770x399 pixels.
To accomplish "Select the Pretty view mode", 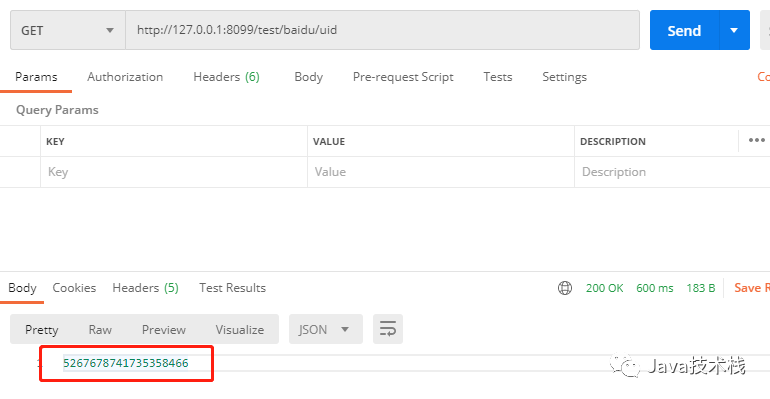I will pyautogui.click(x=42, y=330).
